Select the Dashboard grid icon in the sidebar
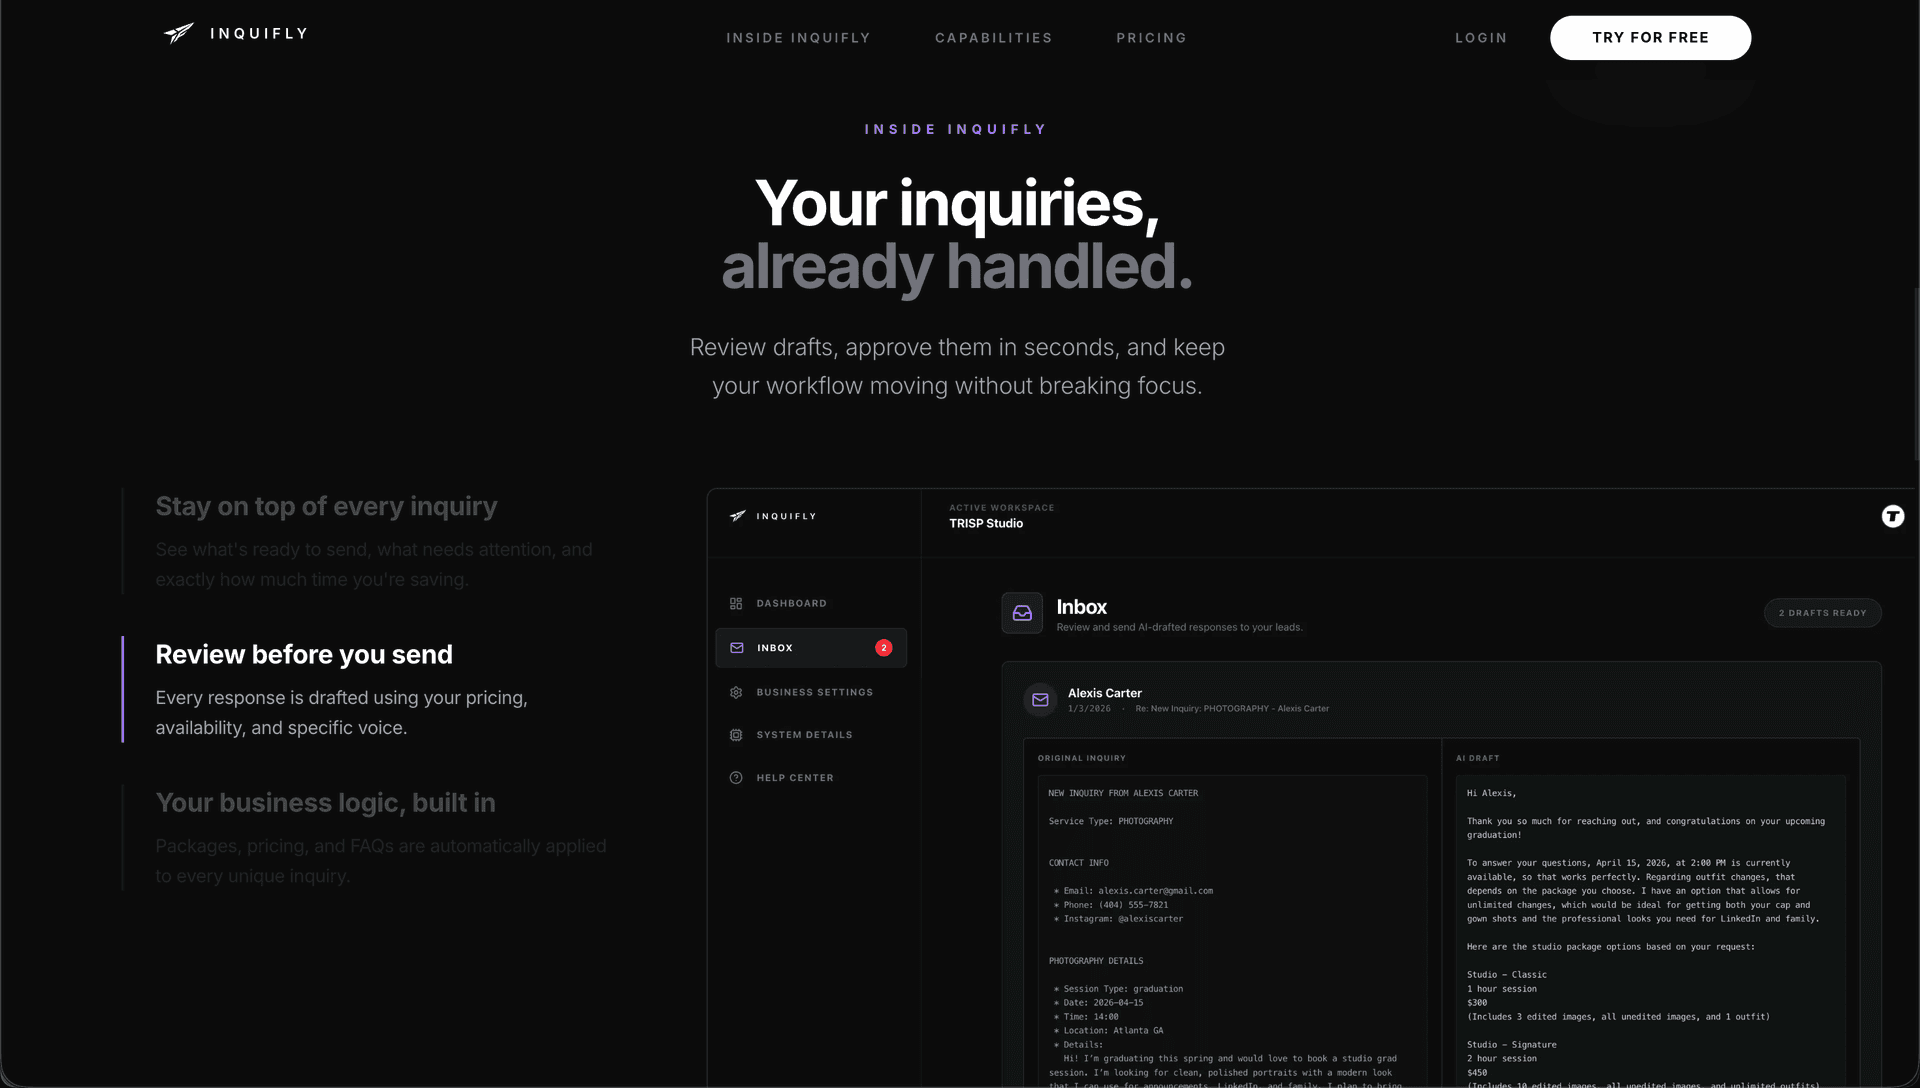1920x1088 pixels. (736, 603)
